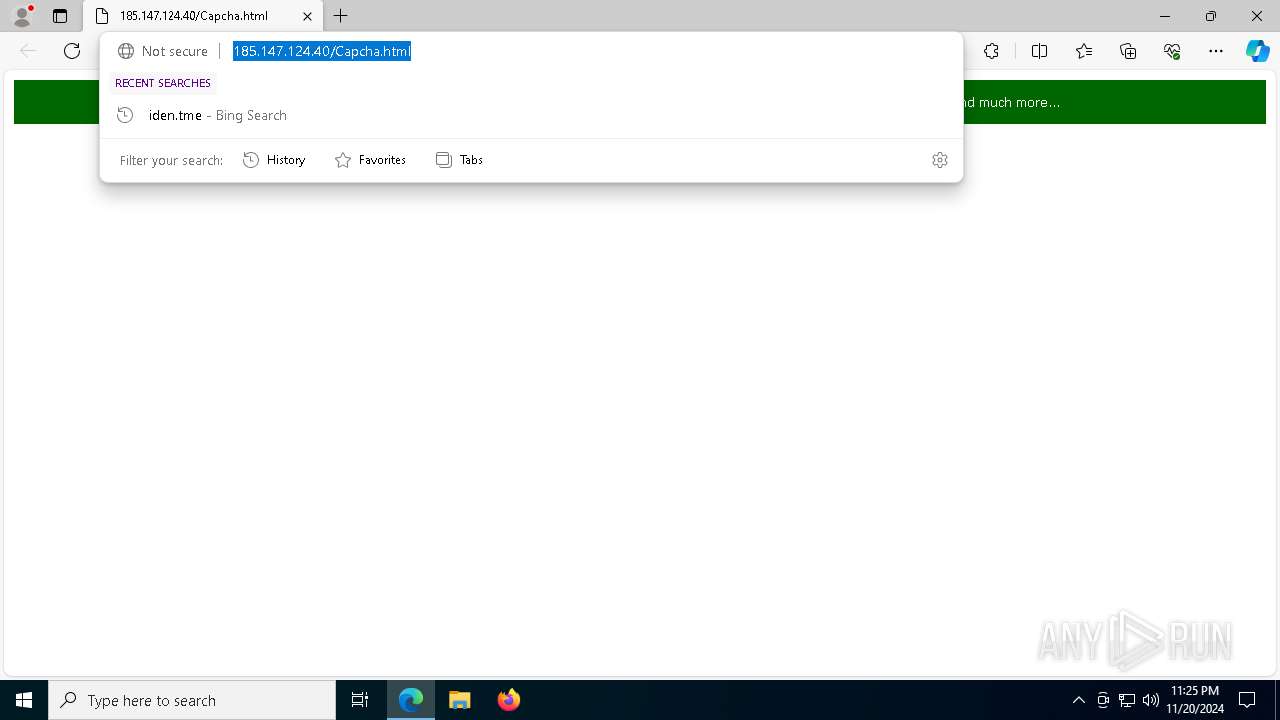Open network status tray icon

pos(1127,700)
